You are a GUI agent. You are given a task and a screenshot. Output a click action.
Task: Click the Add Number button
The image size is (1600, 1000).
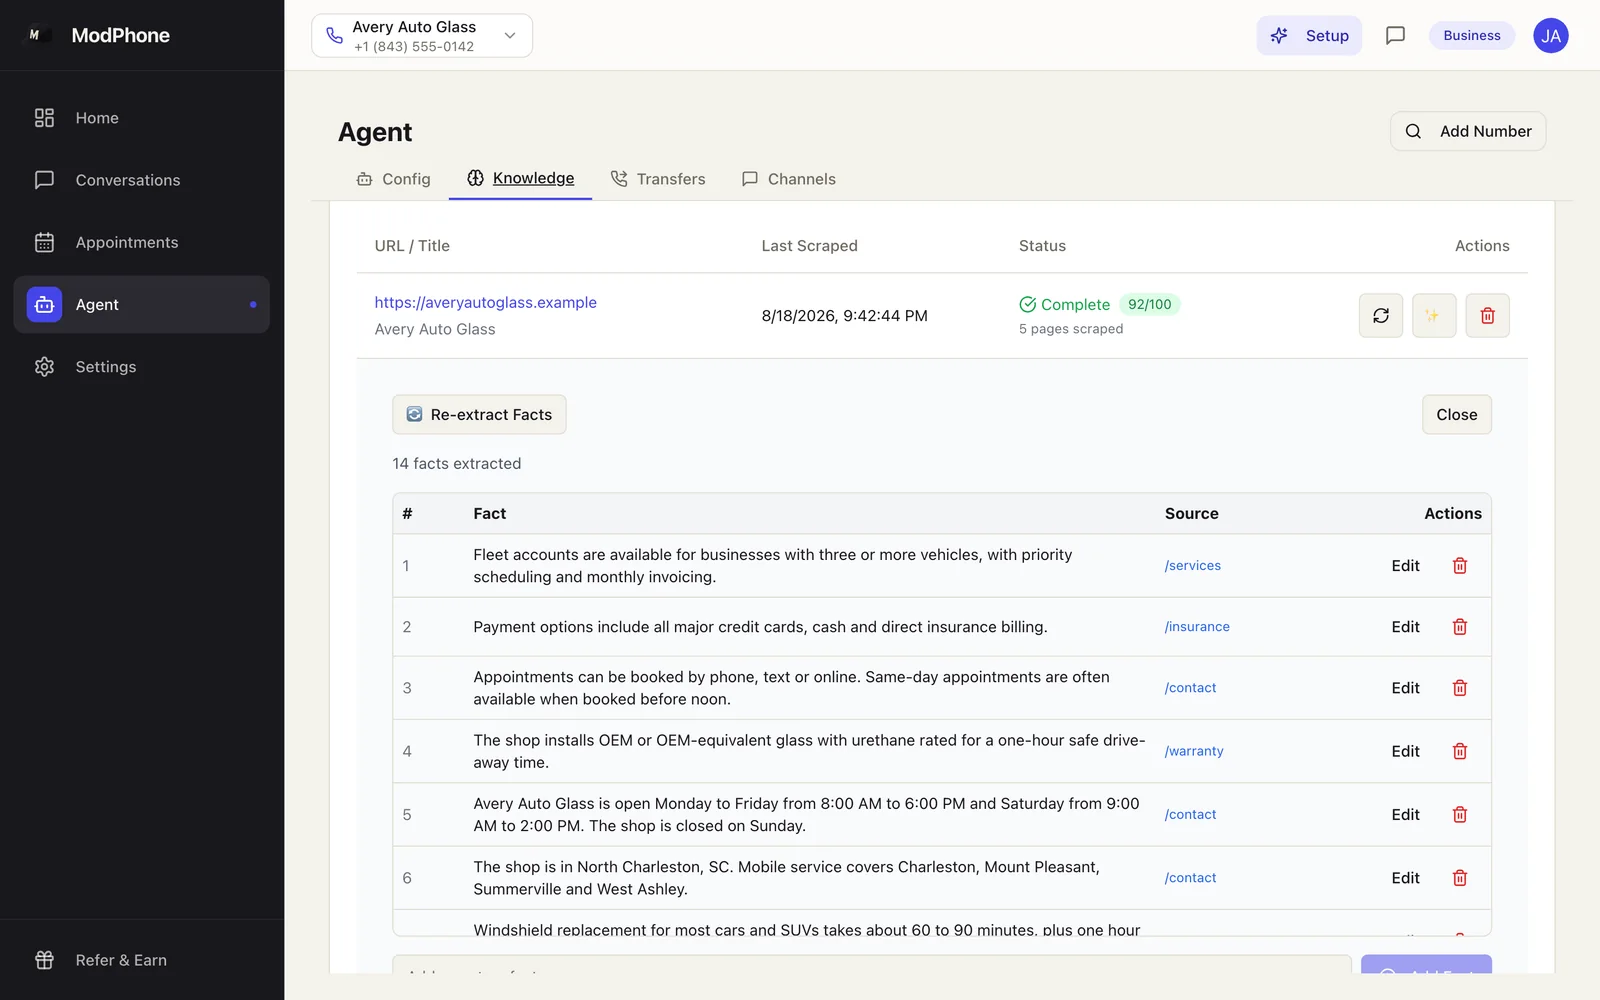coord(1468,131)
